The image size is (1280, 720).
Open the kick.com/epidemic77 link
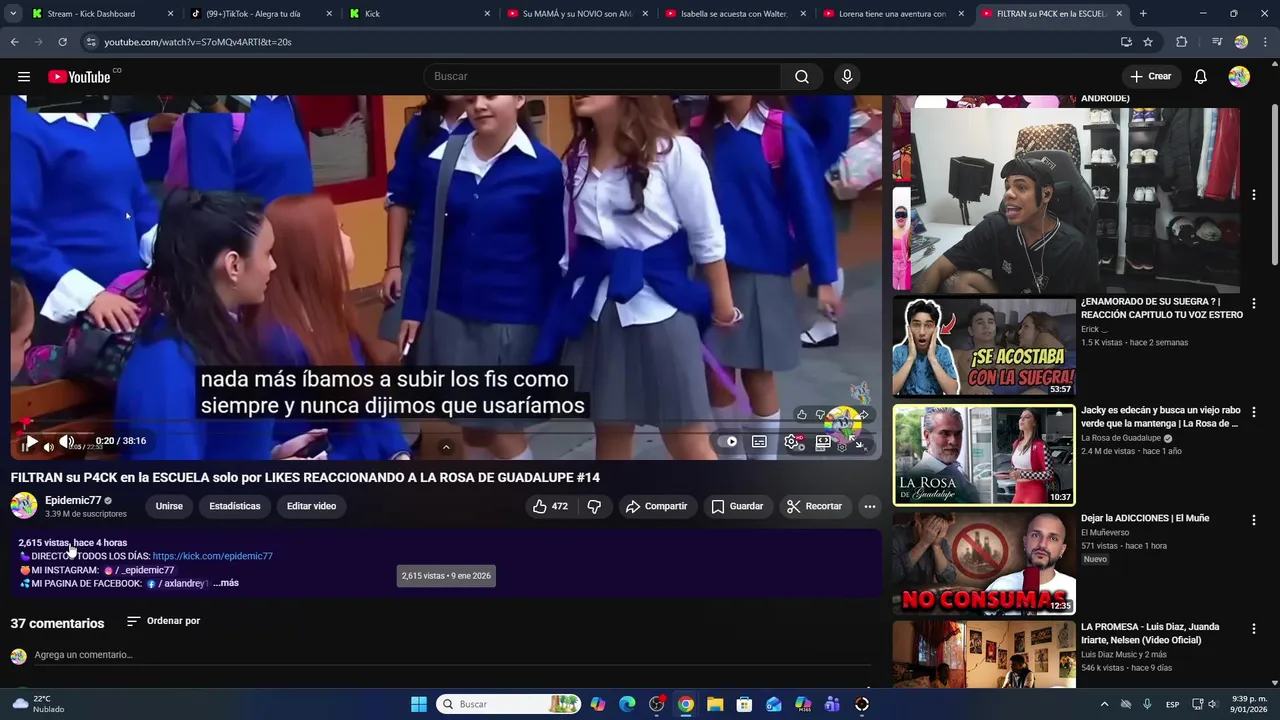pyautogui.click(x=213, y=556)
